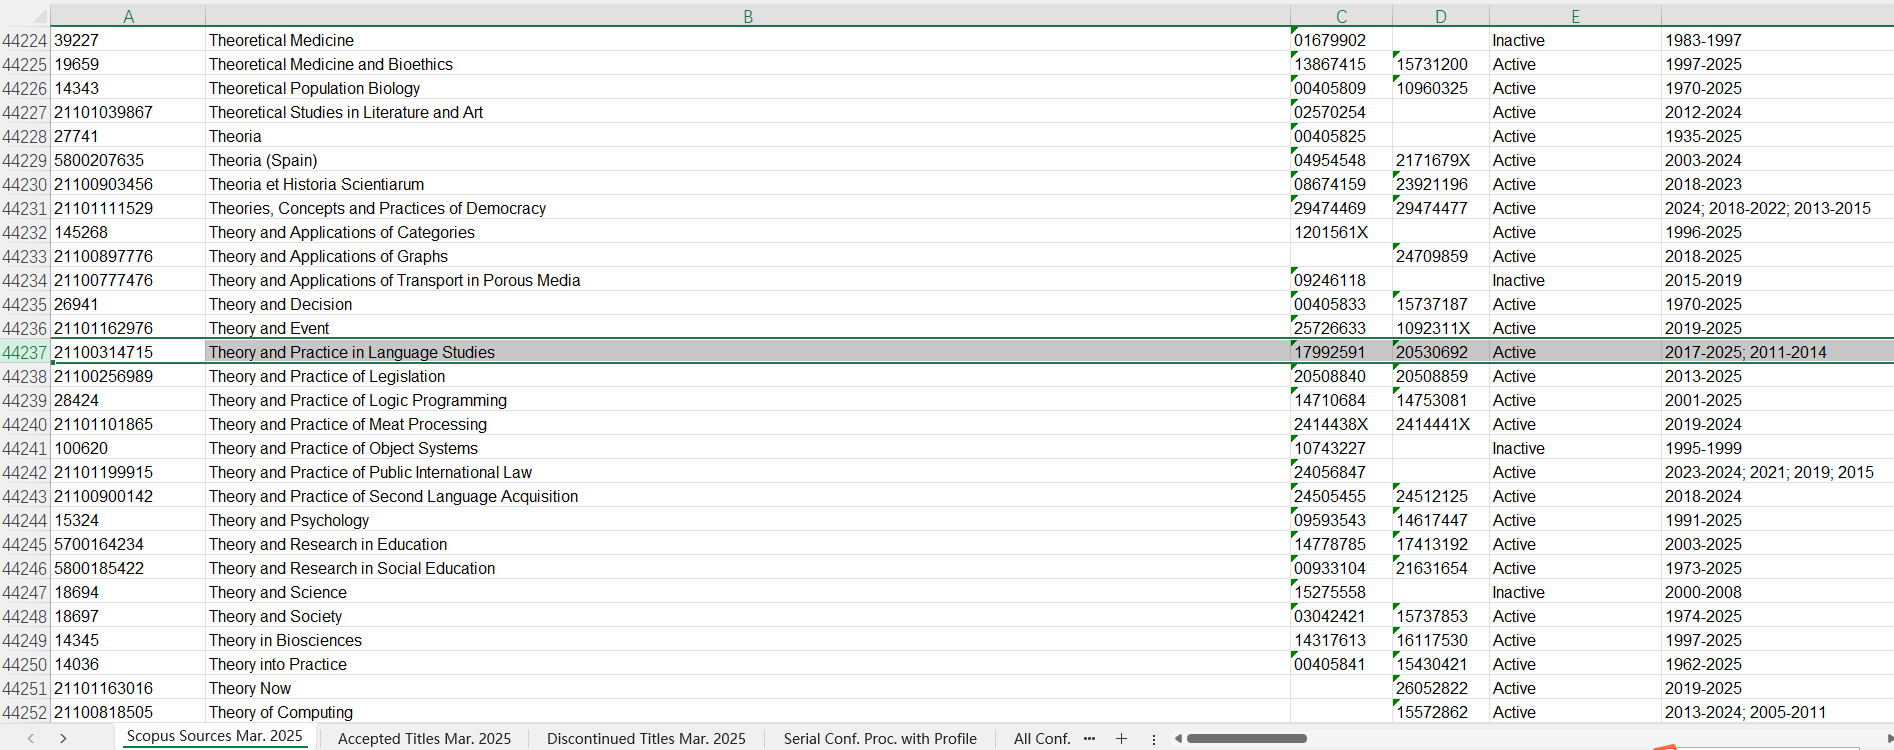The width and height of the screenshot is (1894, 750).
Task: Click horizontal scrollbar left arrow
Action: pyautogui.click(x=1178, y=739)
